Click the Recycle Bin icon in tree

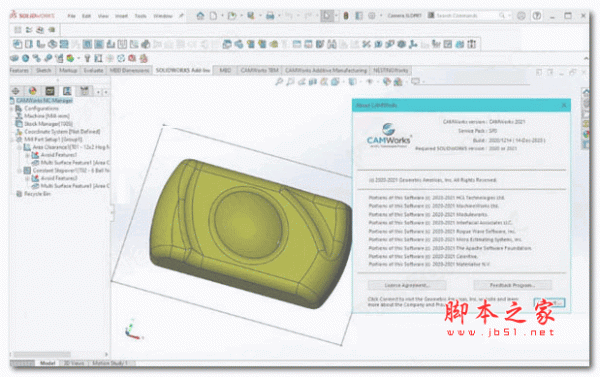click(x=19, y=194)
